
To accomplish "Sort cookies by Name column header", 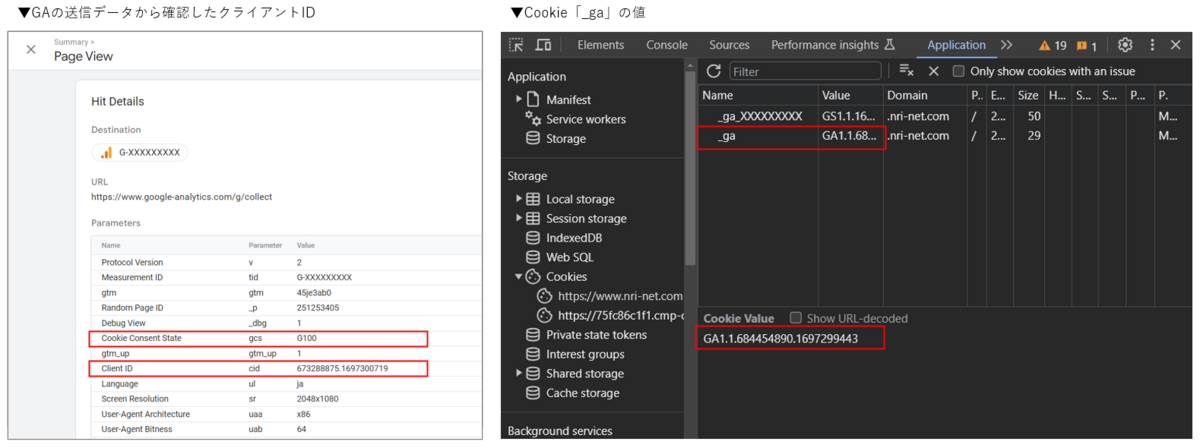I will tap(758, 96).
